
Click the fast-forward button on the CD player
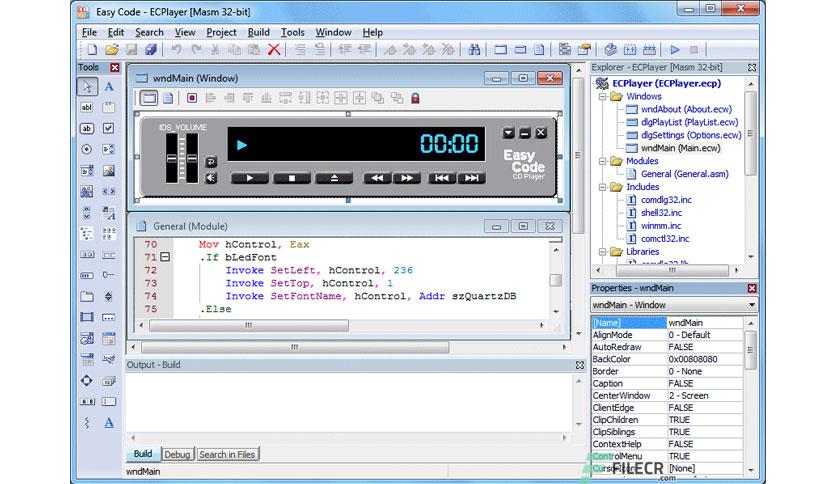click(407, 178)
